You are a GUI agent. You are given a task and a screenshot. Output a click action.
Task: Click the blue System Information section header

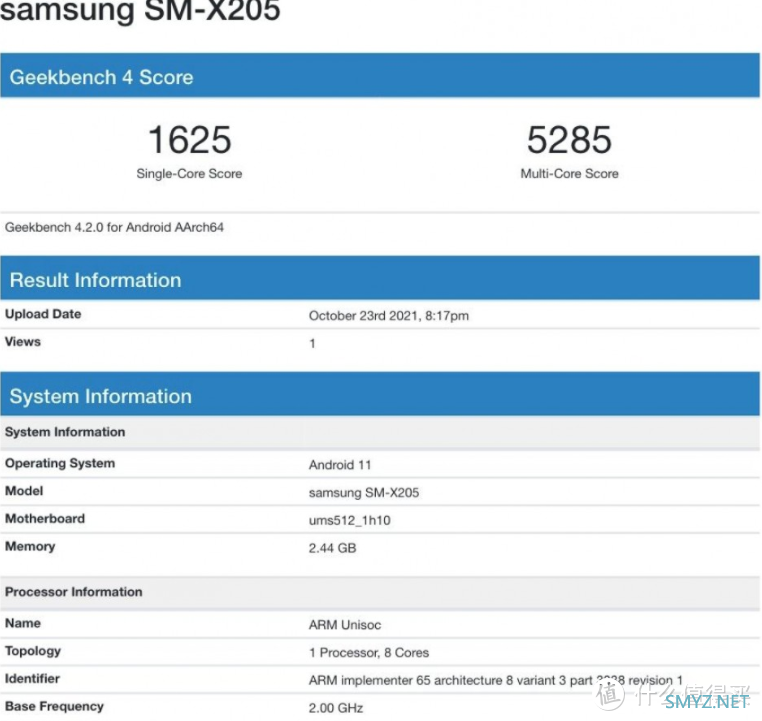pos(380,394)
